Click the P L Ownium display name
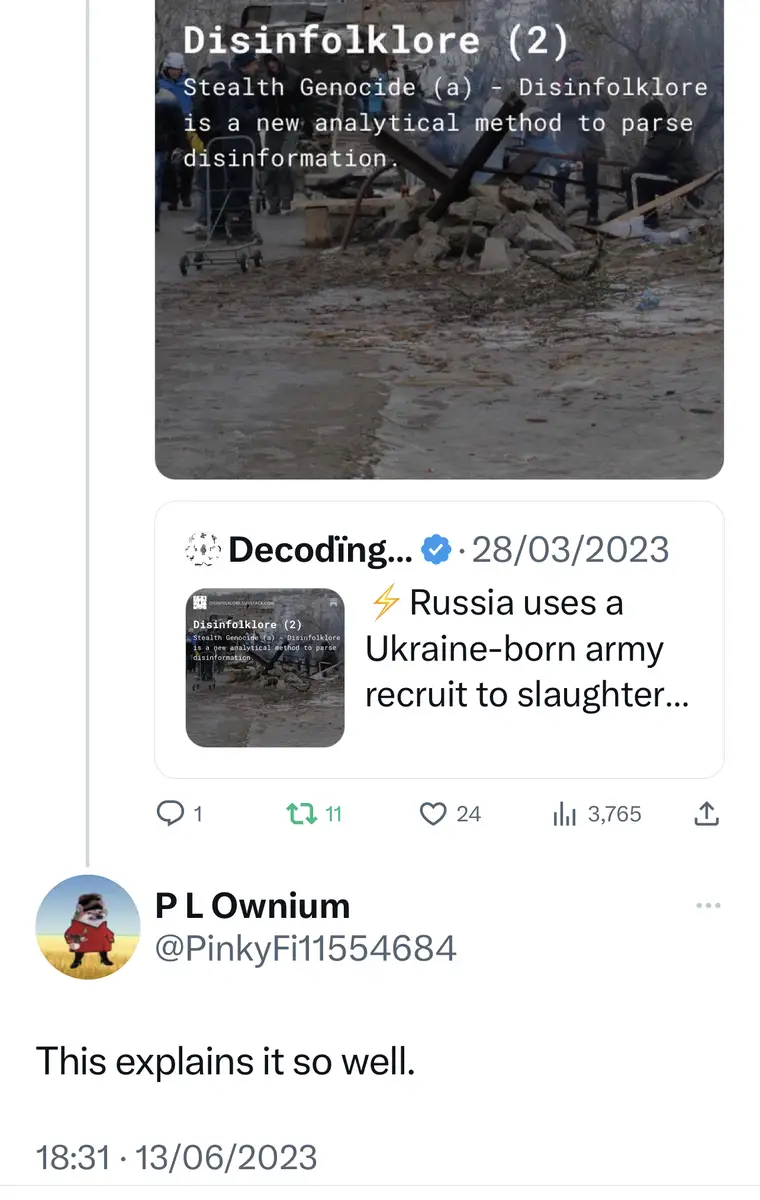760x1200 pixels. (252, 906)
